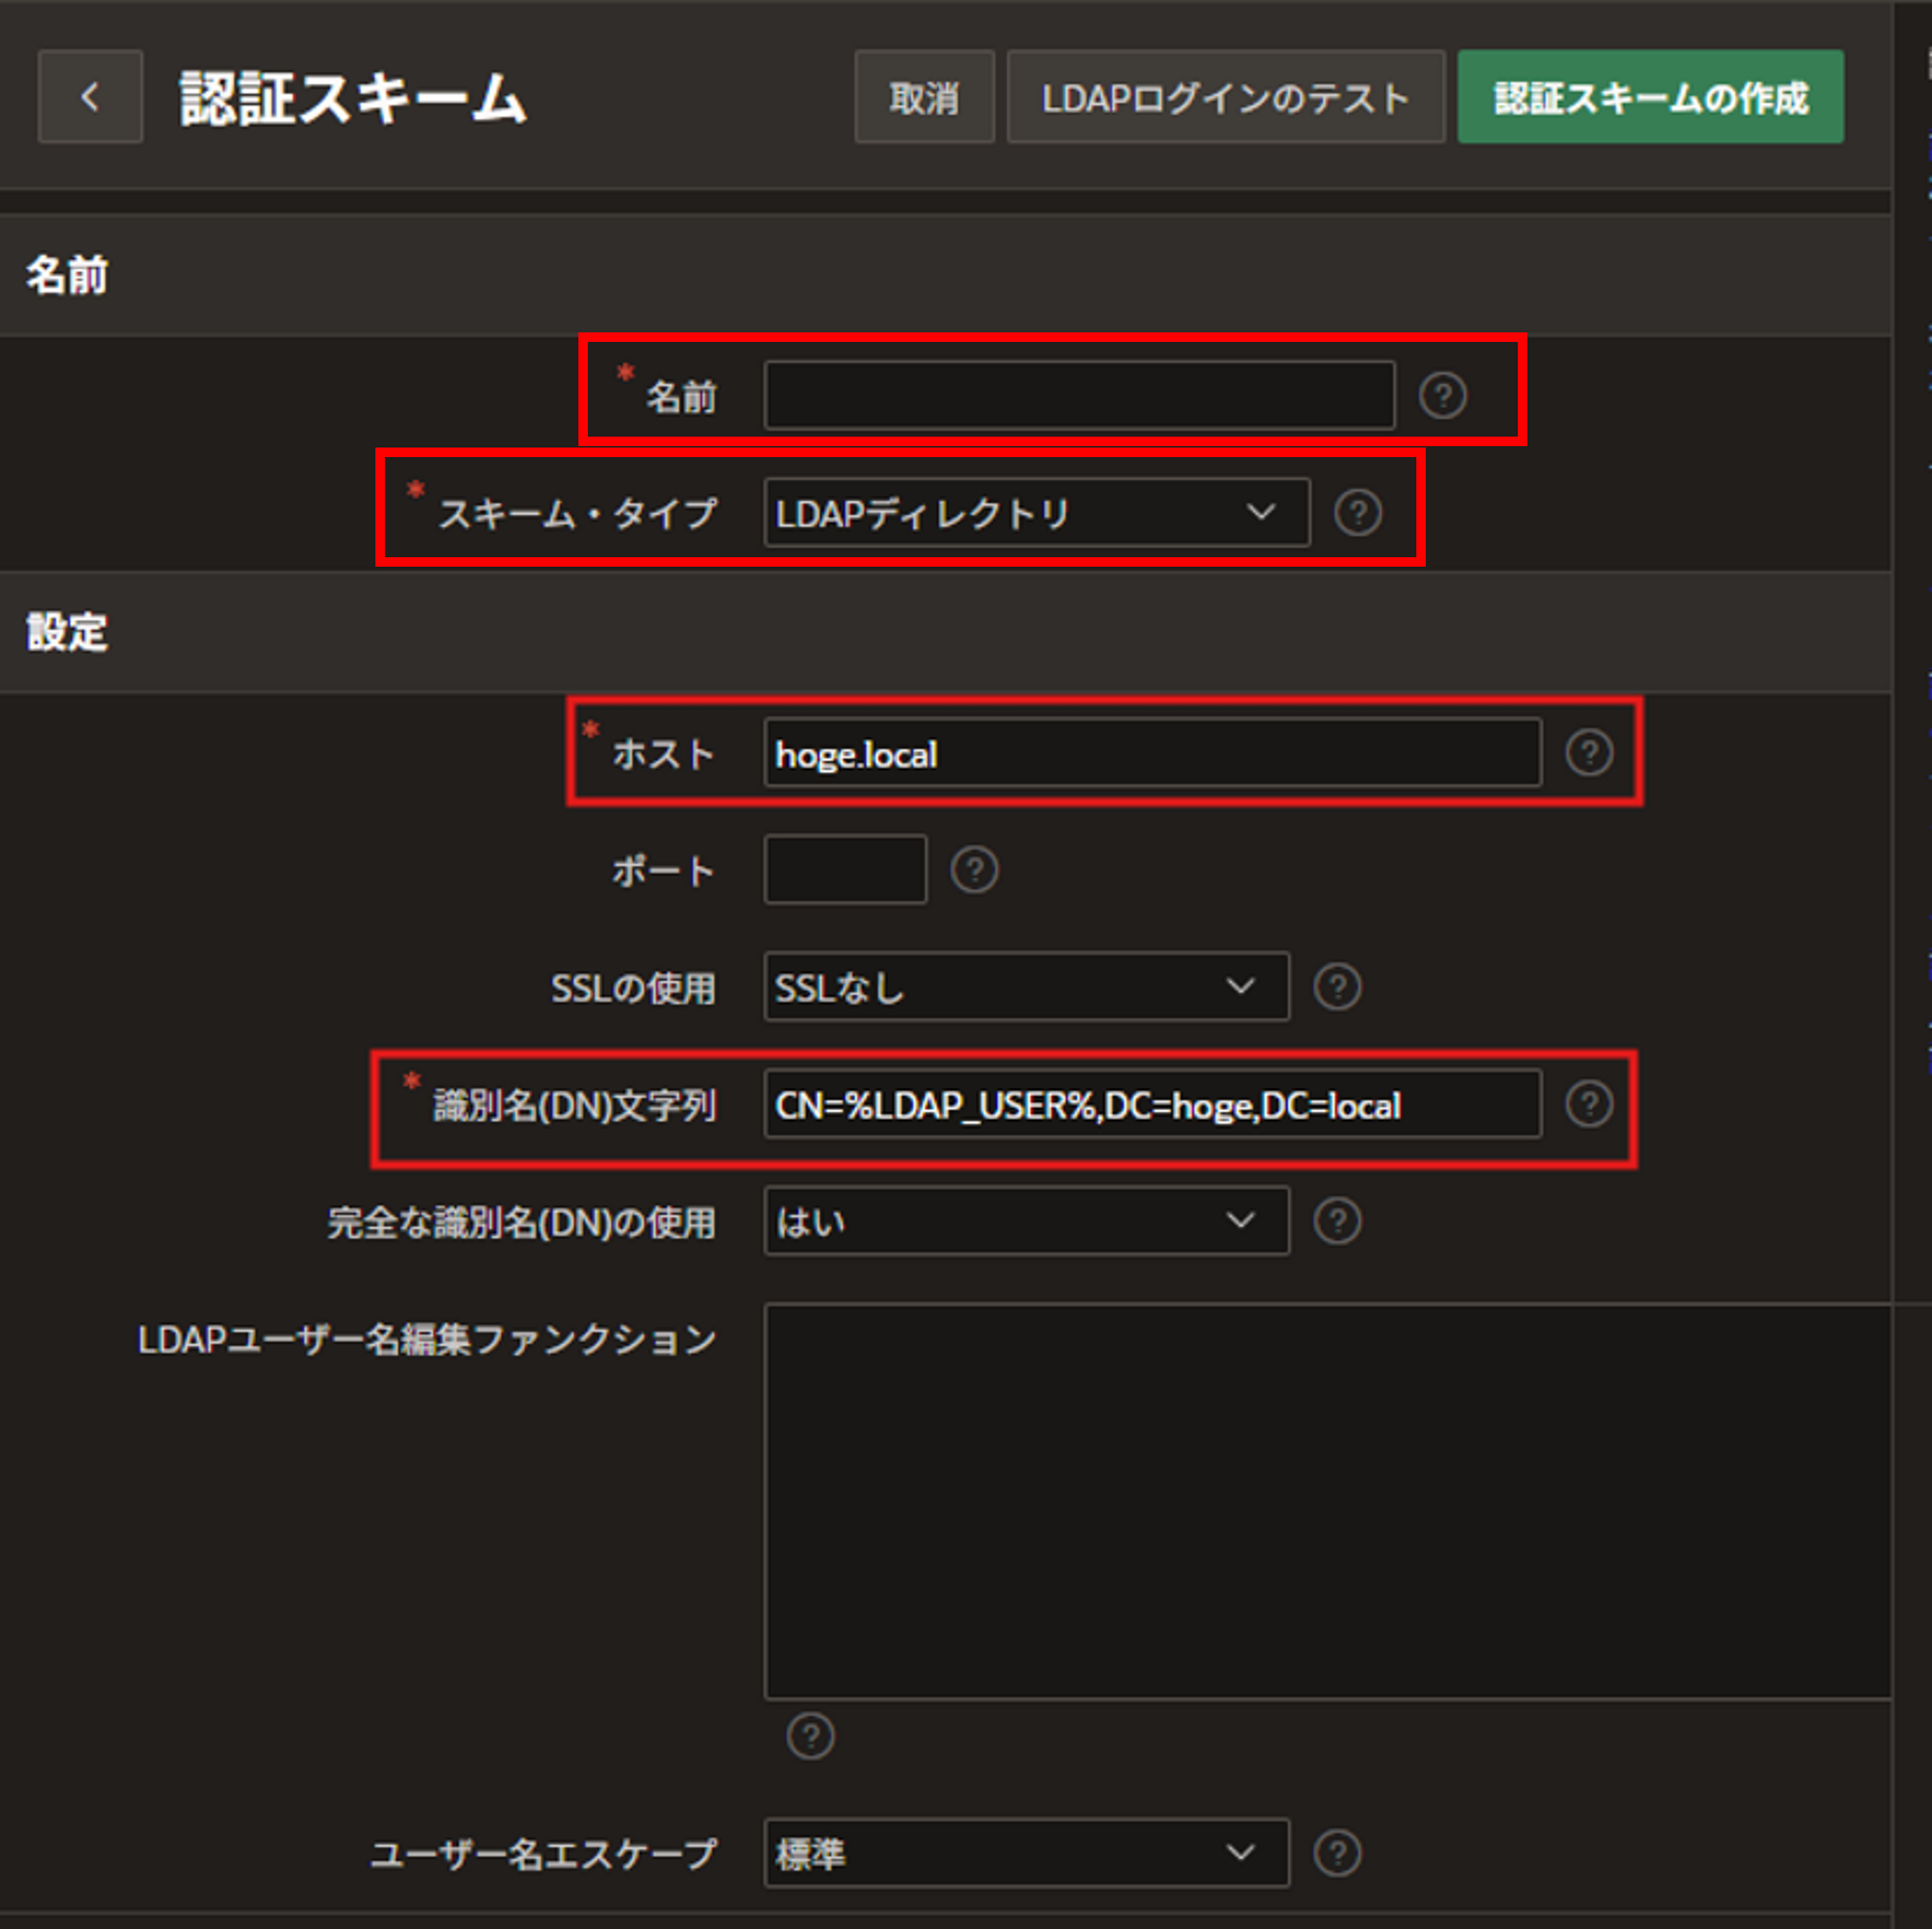Open help for スキーム・タイプ field

pos(1357,512)
